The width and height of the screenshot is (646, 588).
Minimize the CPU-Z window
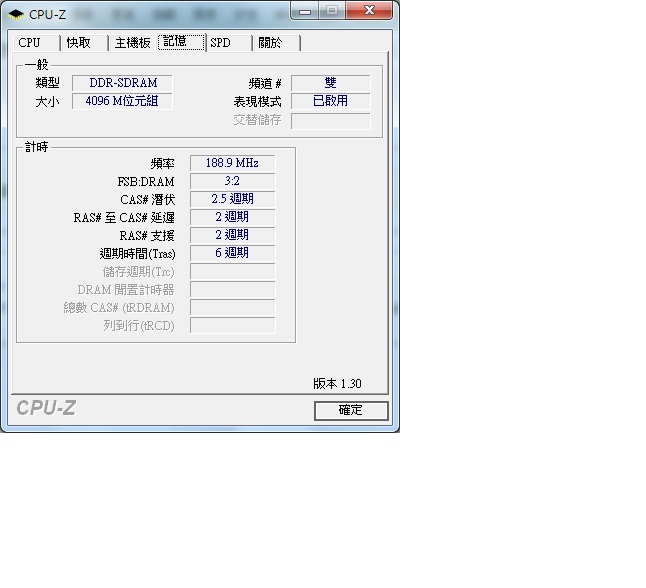tap(305, 11)
